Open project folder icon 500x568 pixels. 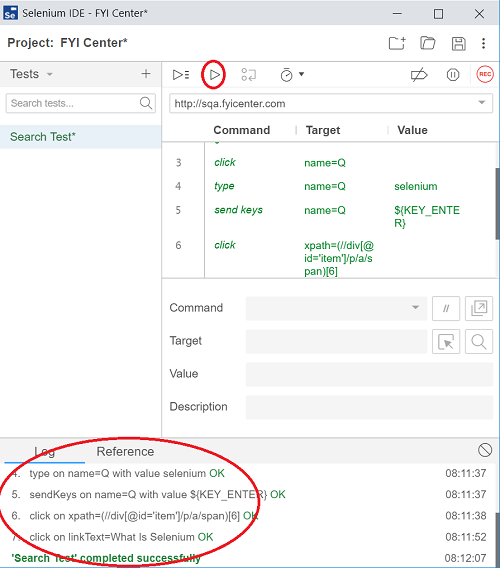tap(428, 43)
